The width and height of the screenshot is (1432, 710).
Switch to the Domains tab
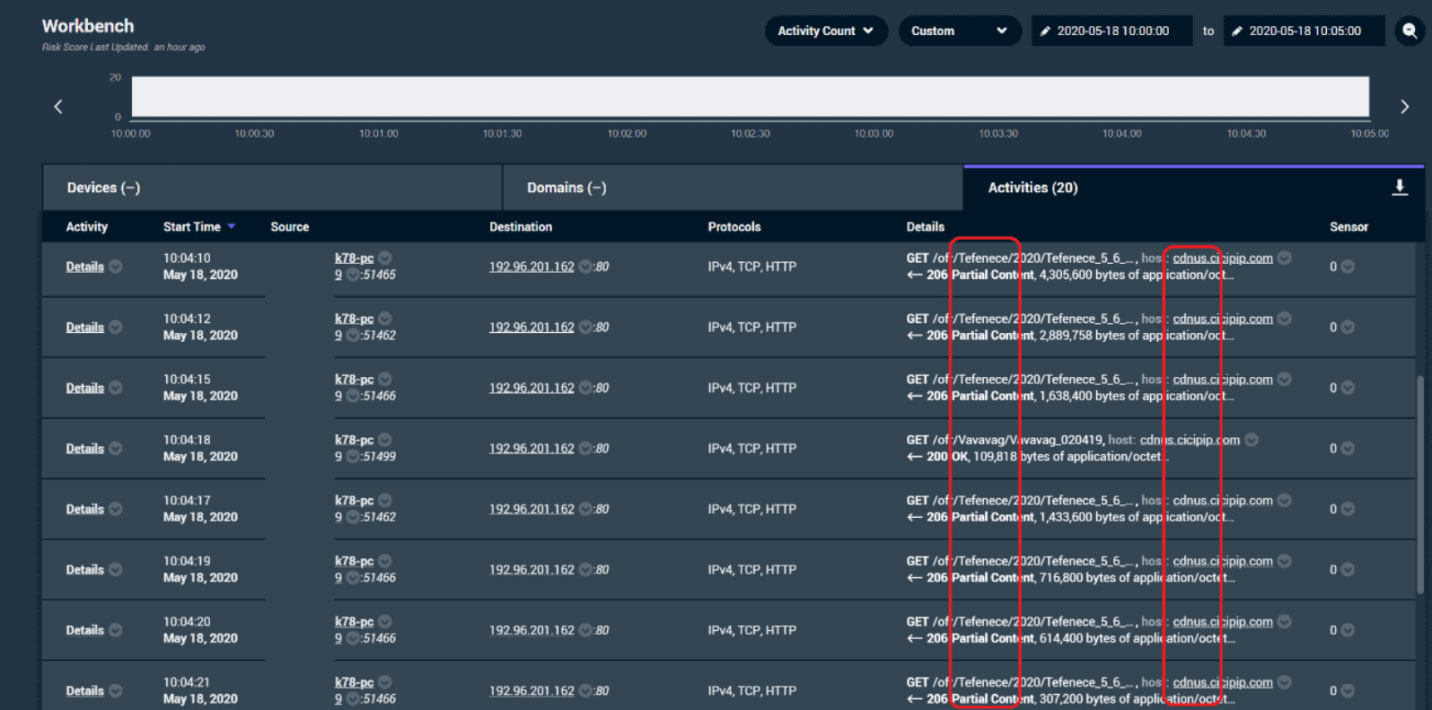click(732, 188)
